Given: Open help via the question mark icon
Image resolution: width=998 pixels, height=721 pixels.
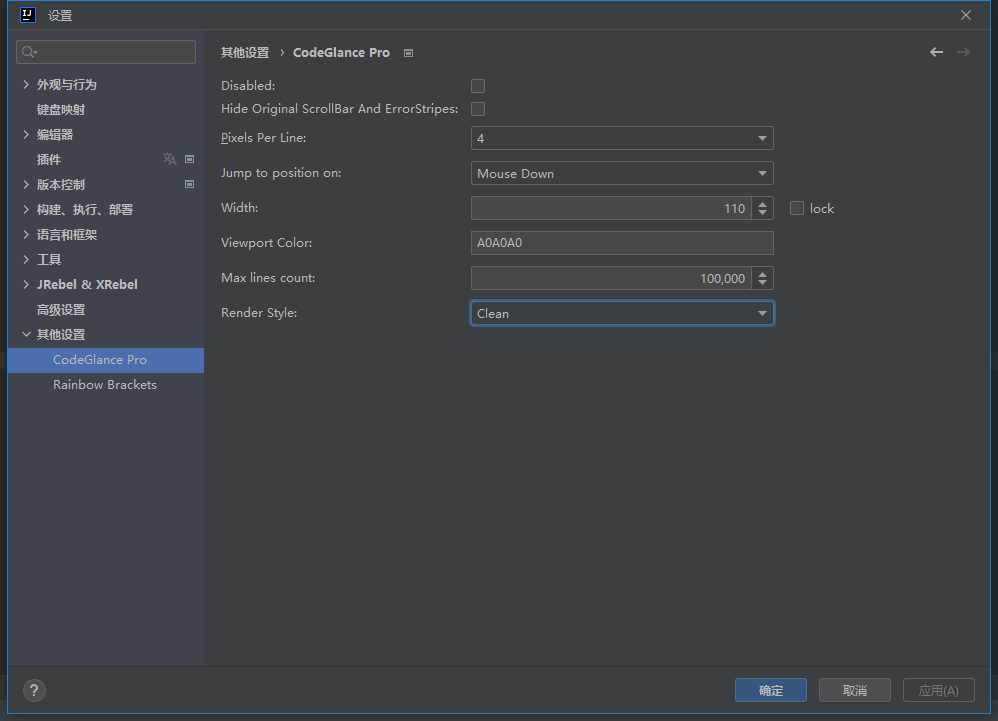Looking at the screenshot, I should [33, 690].
